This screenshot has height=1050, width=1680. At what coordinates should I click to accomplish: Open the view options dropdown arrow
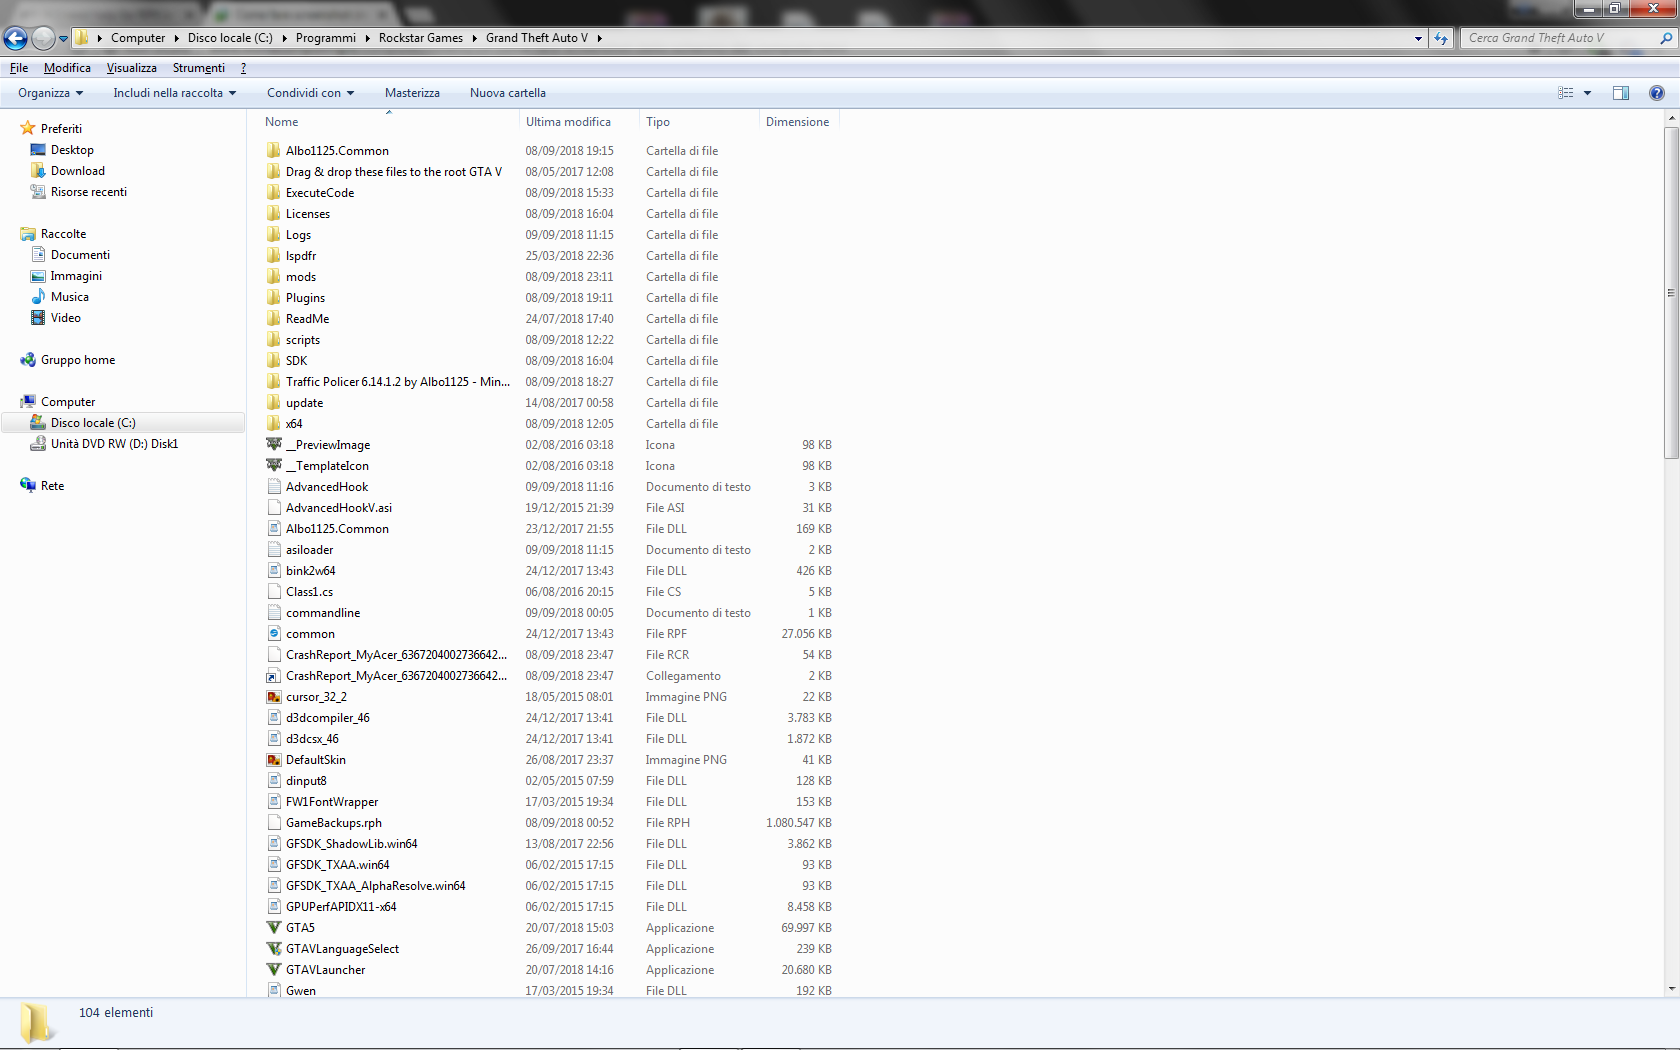pyautogui.click(x=1587, y=93)
